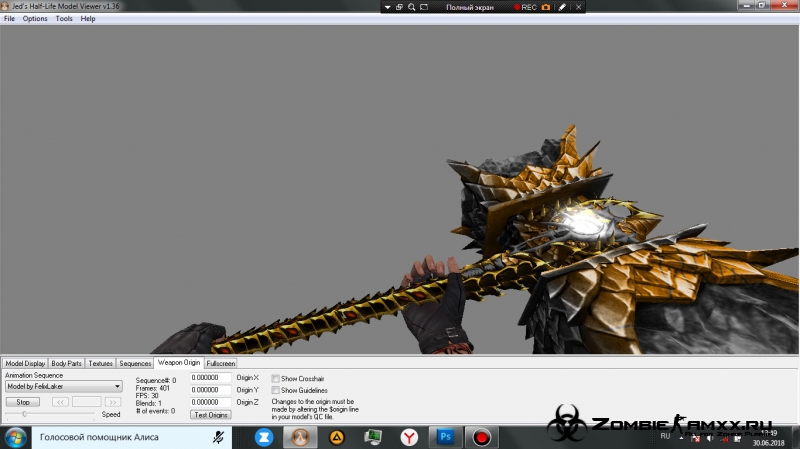Open the AIMP orange triangle taskbar icon
800x449 pixels.
click(337, 437)
